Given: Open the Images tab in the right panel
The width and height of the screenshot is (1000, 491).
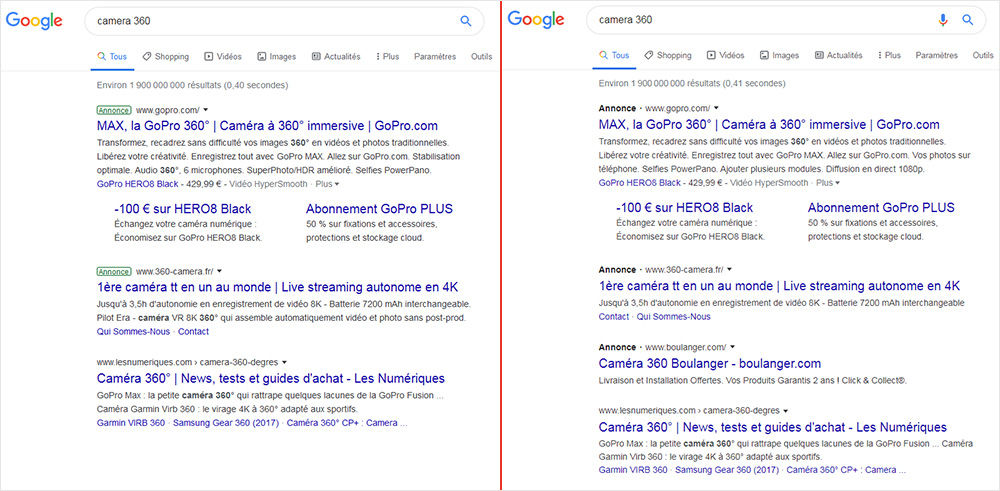Looking at the screenshot, I should coord(779,55).
